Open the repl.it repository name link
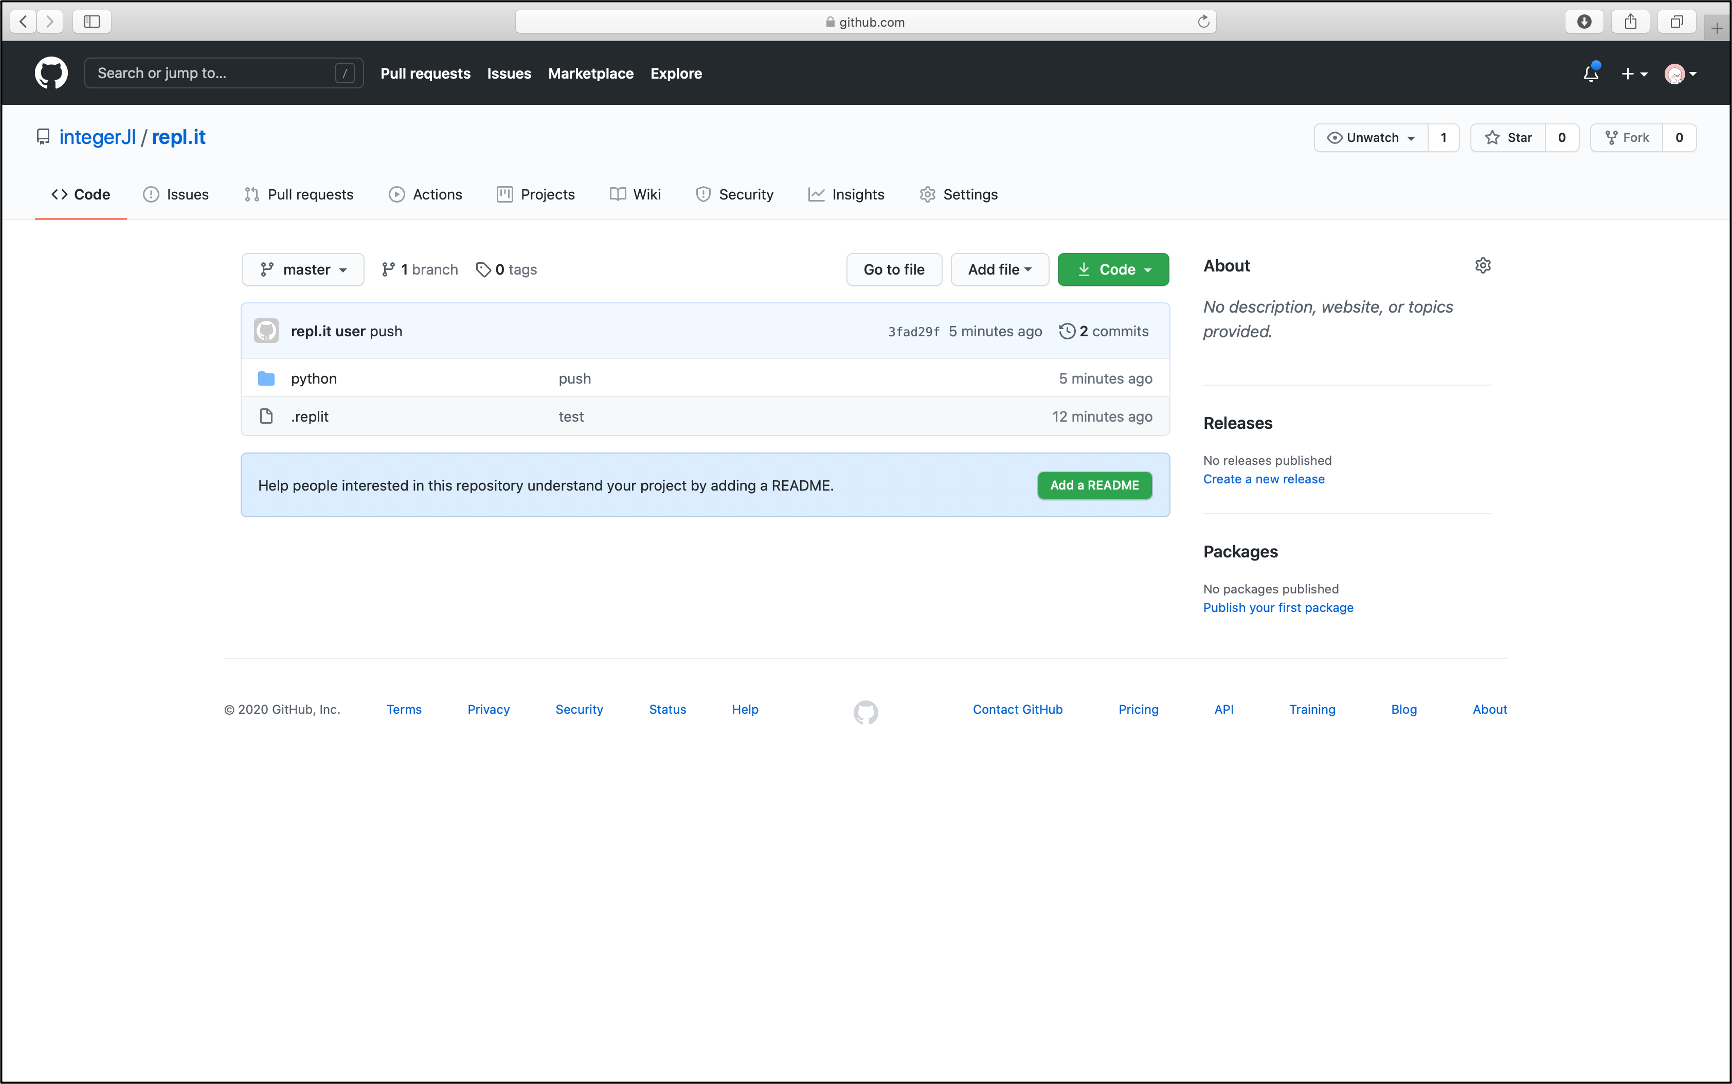This screenshot has width=1732, height=1084. (179, 137)
